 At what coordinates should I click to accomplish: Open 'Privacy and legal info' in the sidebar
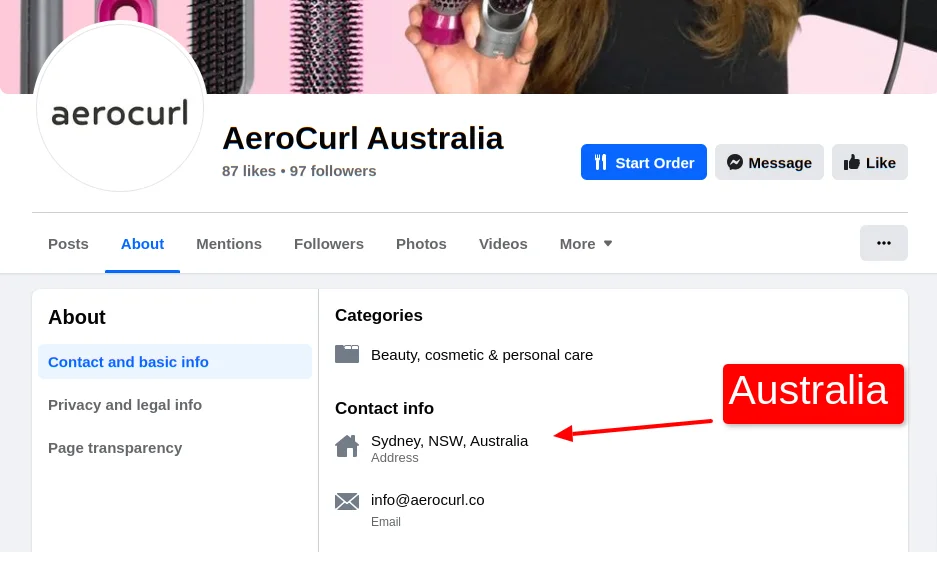click(125, 404)
